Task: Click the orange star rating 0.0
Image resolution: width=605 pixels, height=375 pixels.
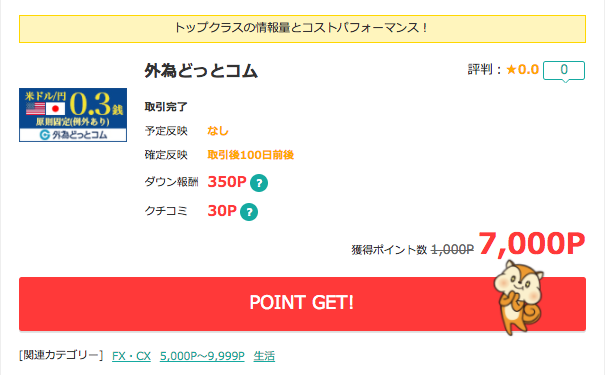Action: (522, 70)
